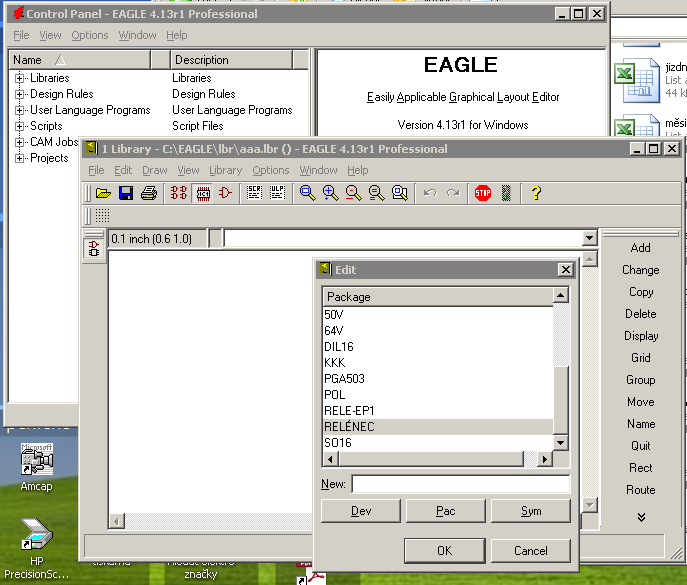Open Window menu in Control Panel

137,35
